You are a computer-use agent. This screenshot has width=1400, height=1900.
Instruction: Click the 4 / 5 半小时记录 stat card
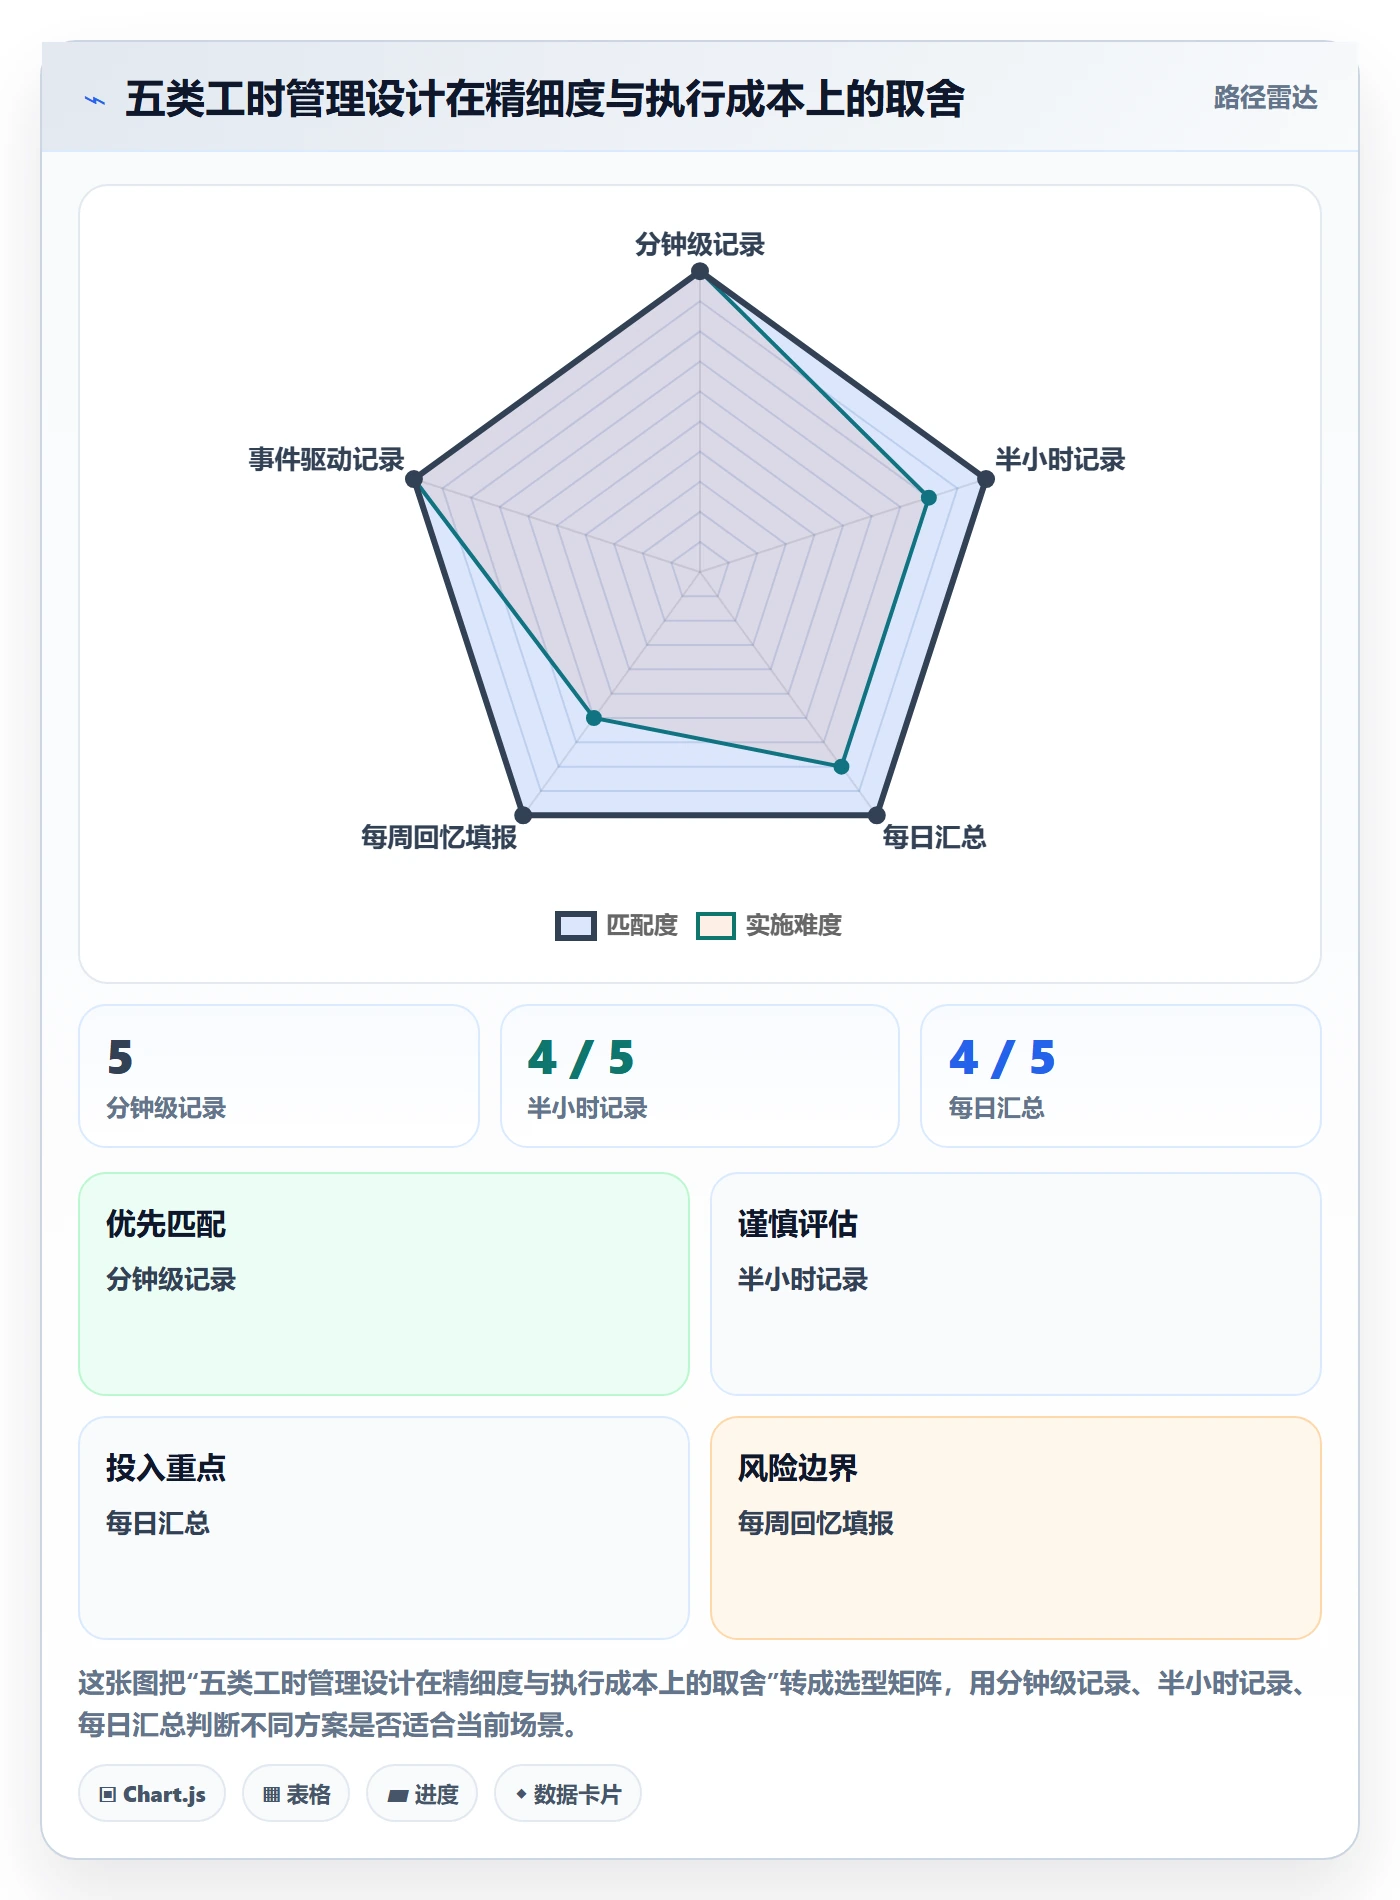[700, 1076]
